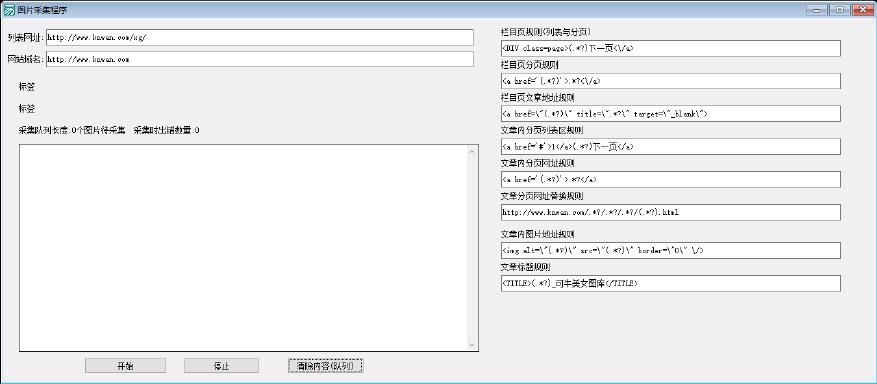Click the 采集队列长度 status text

[72, 130]
